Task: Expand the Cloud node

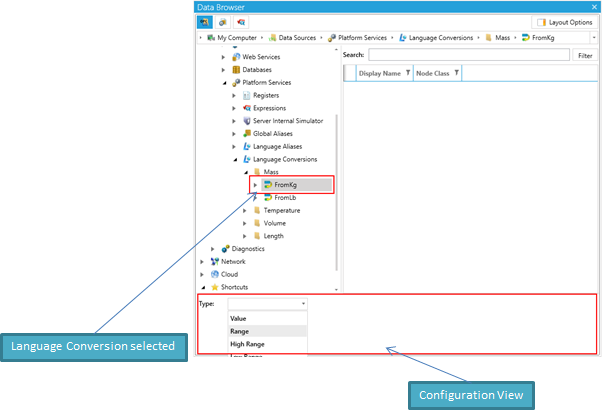Action: (202, 275)
